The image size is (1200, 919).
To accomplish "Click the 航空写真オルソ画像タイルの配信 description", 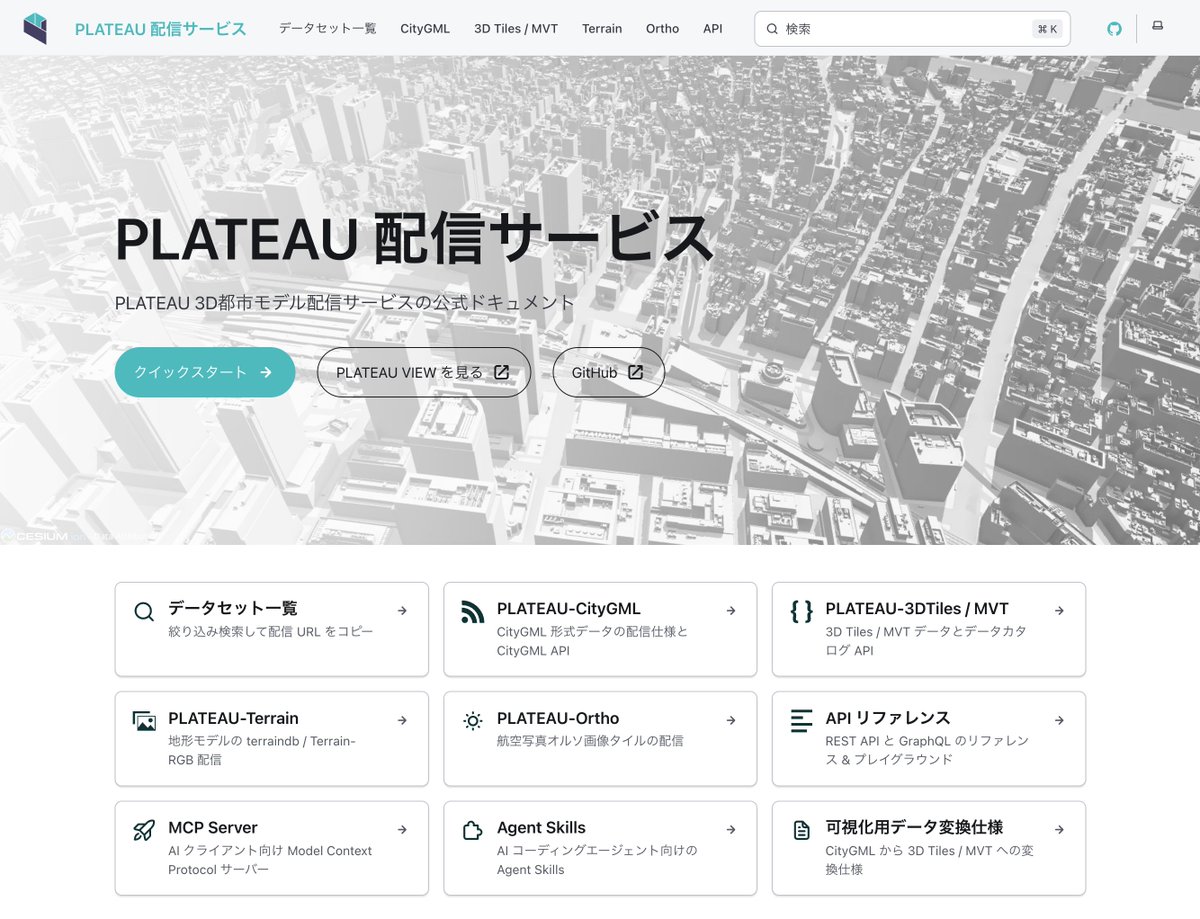I will click(x=590, y=741).
